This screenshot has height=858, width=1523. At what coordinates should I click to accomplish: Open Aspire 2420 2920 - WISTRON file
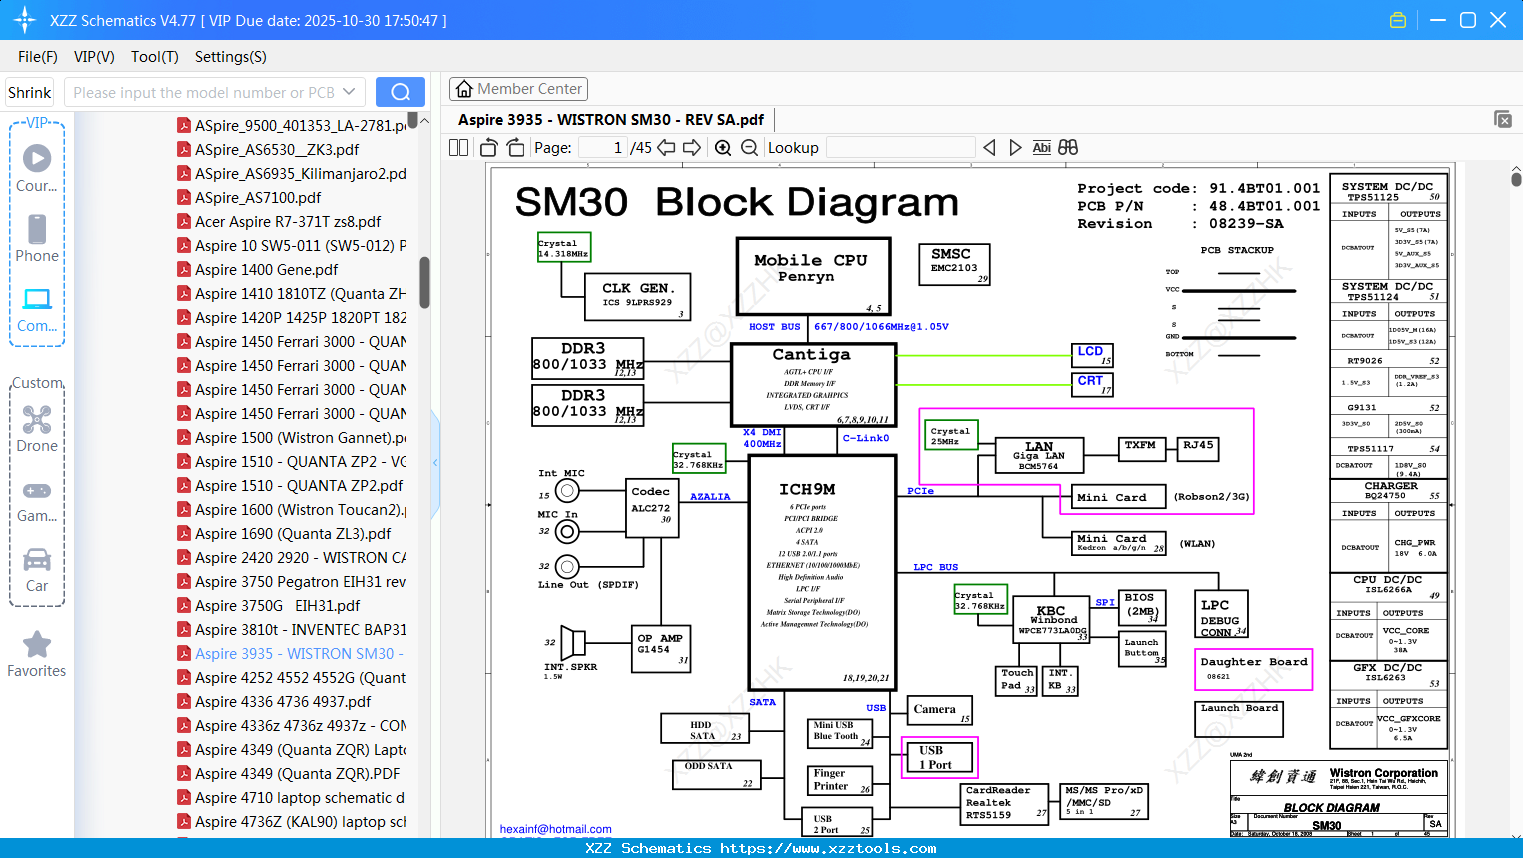pos(301,557)
